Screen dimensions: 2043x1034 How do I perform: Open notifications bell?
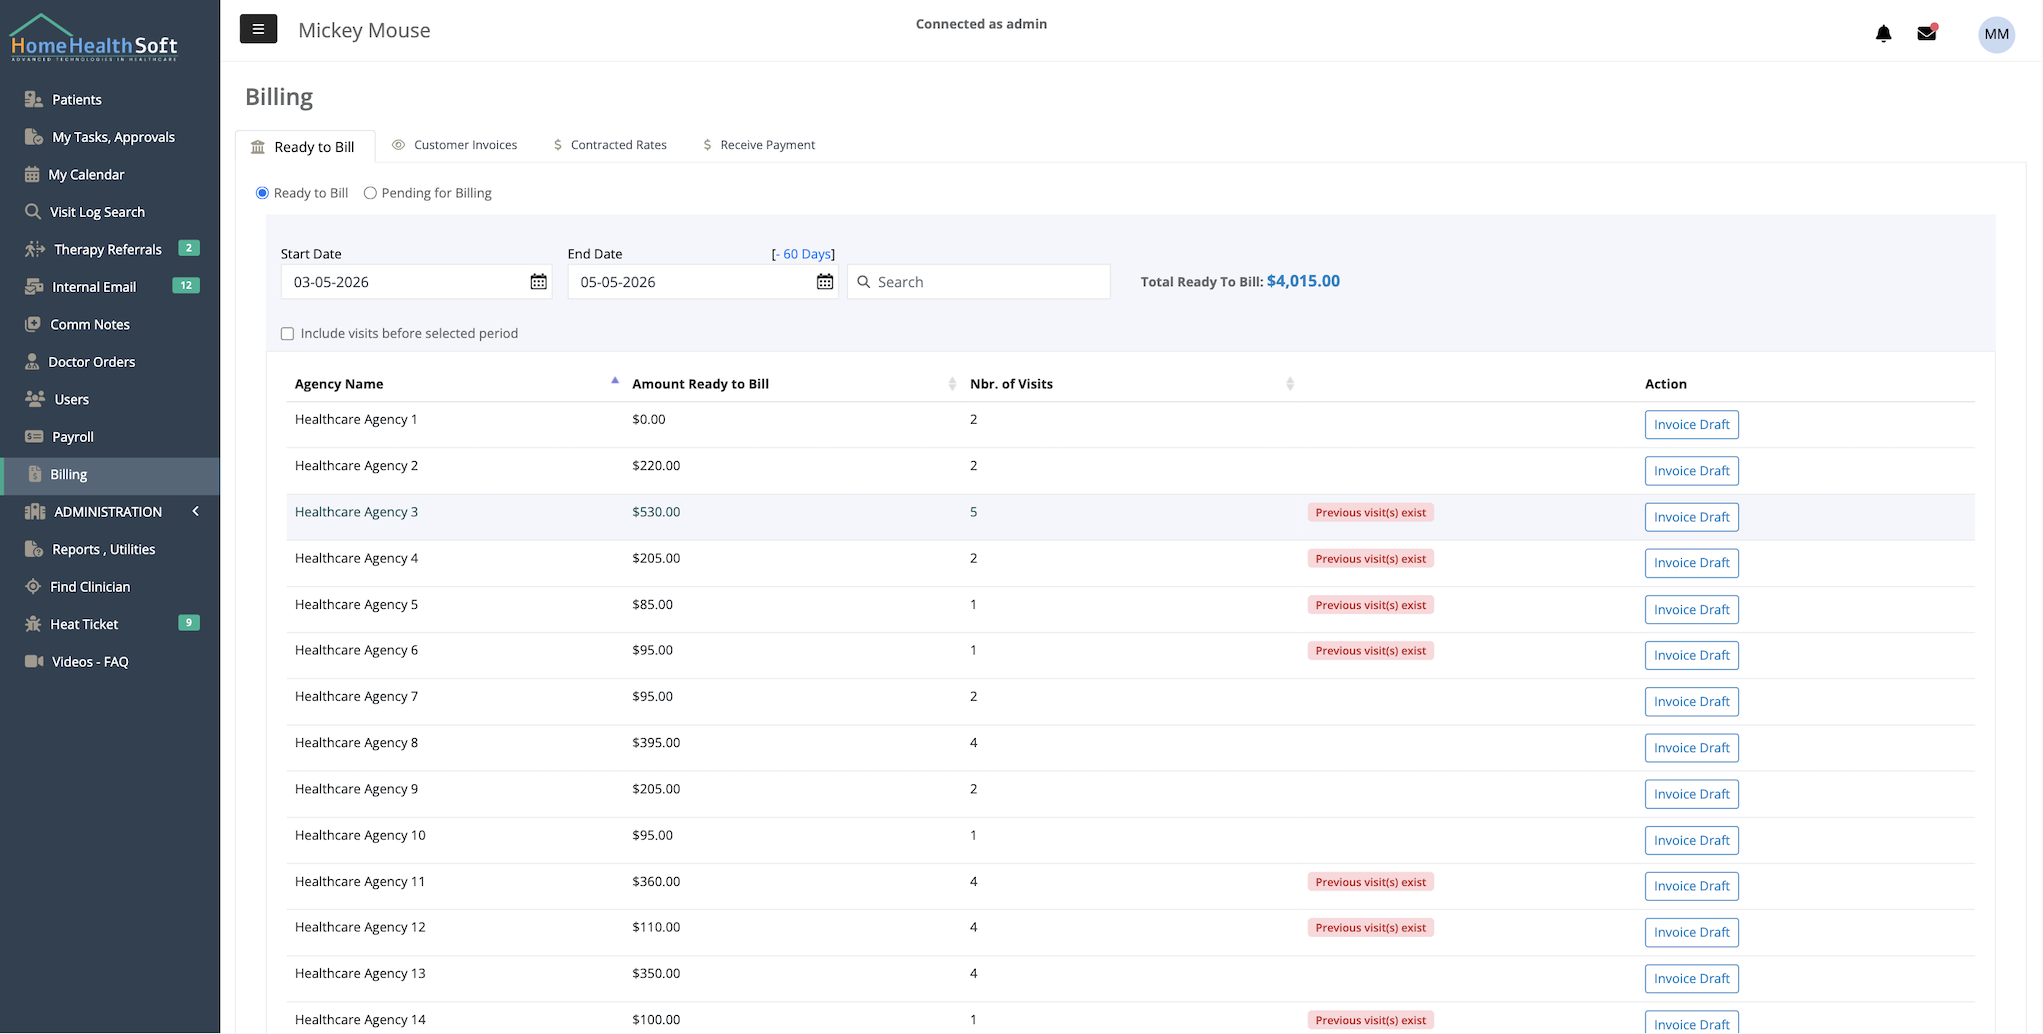click(x=1883, y=34)
